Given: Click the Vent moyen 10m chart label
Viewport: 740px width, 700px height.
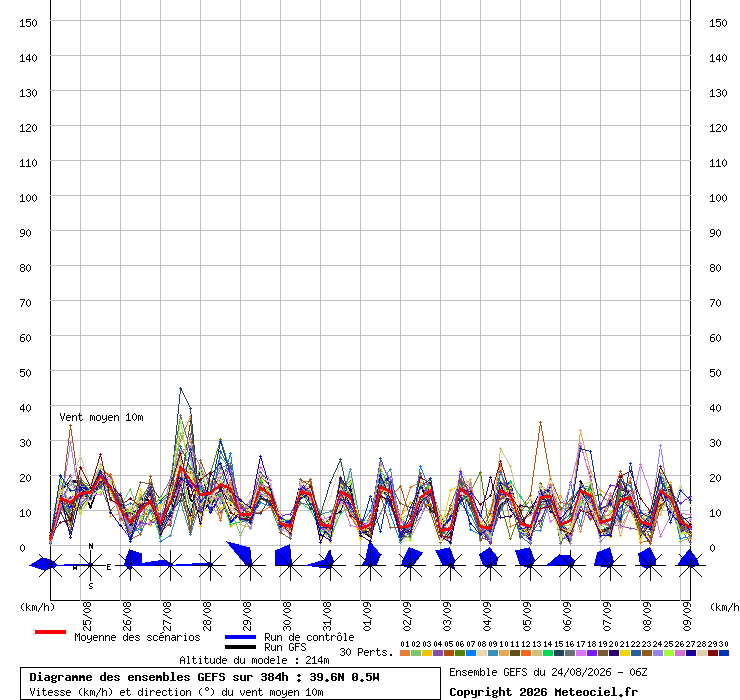Looking at the screenshot, I should click(101, 417).
